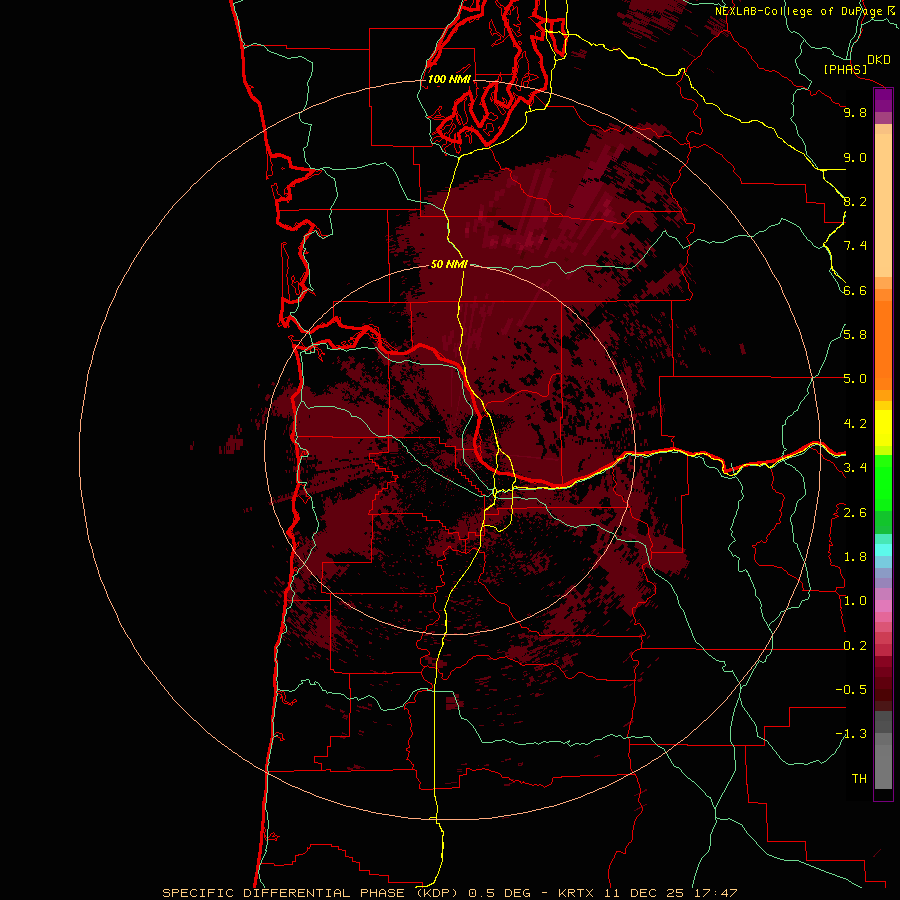Pick the orange color bar segment
The height and width of the screenshot is (900, 900).
883,344
